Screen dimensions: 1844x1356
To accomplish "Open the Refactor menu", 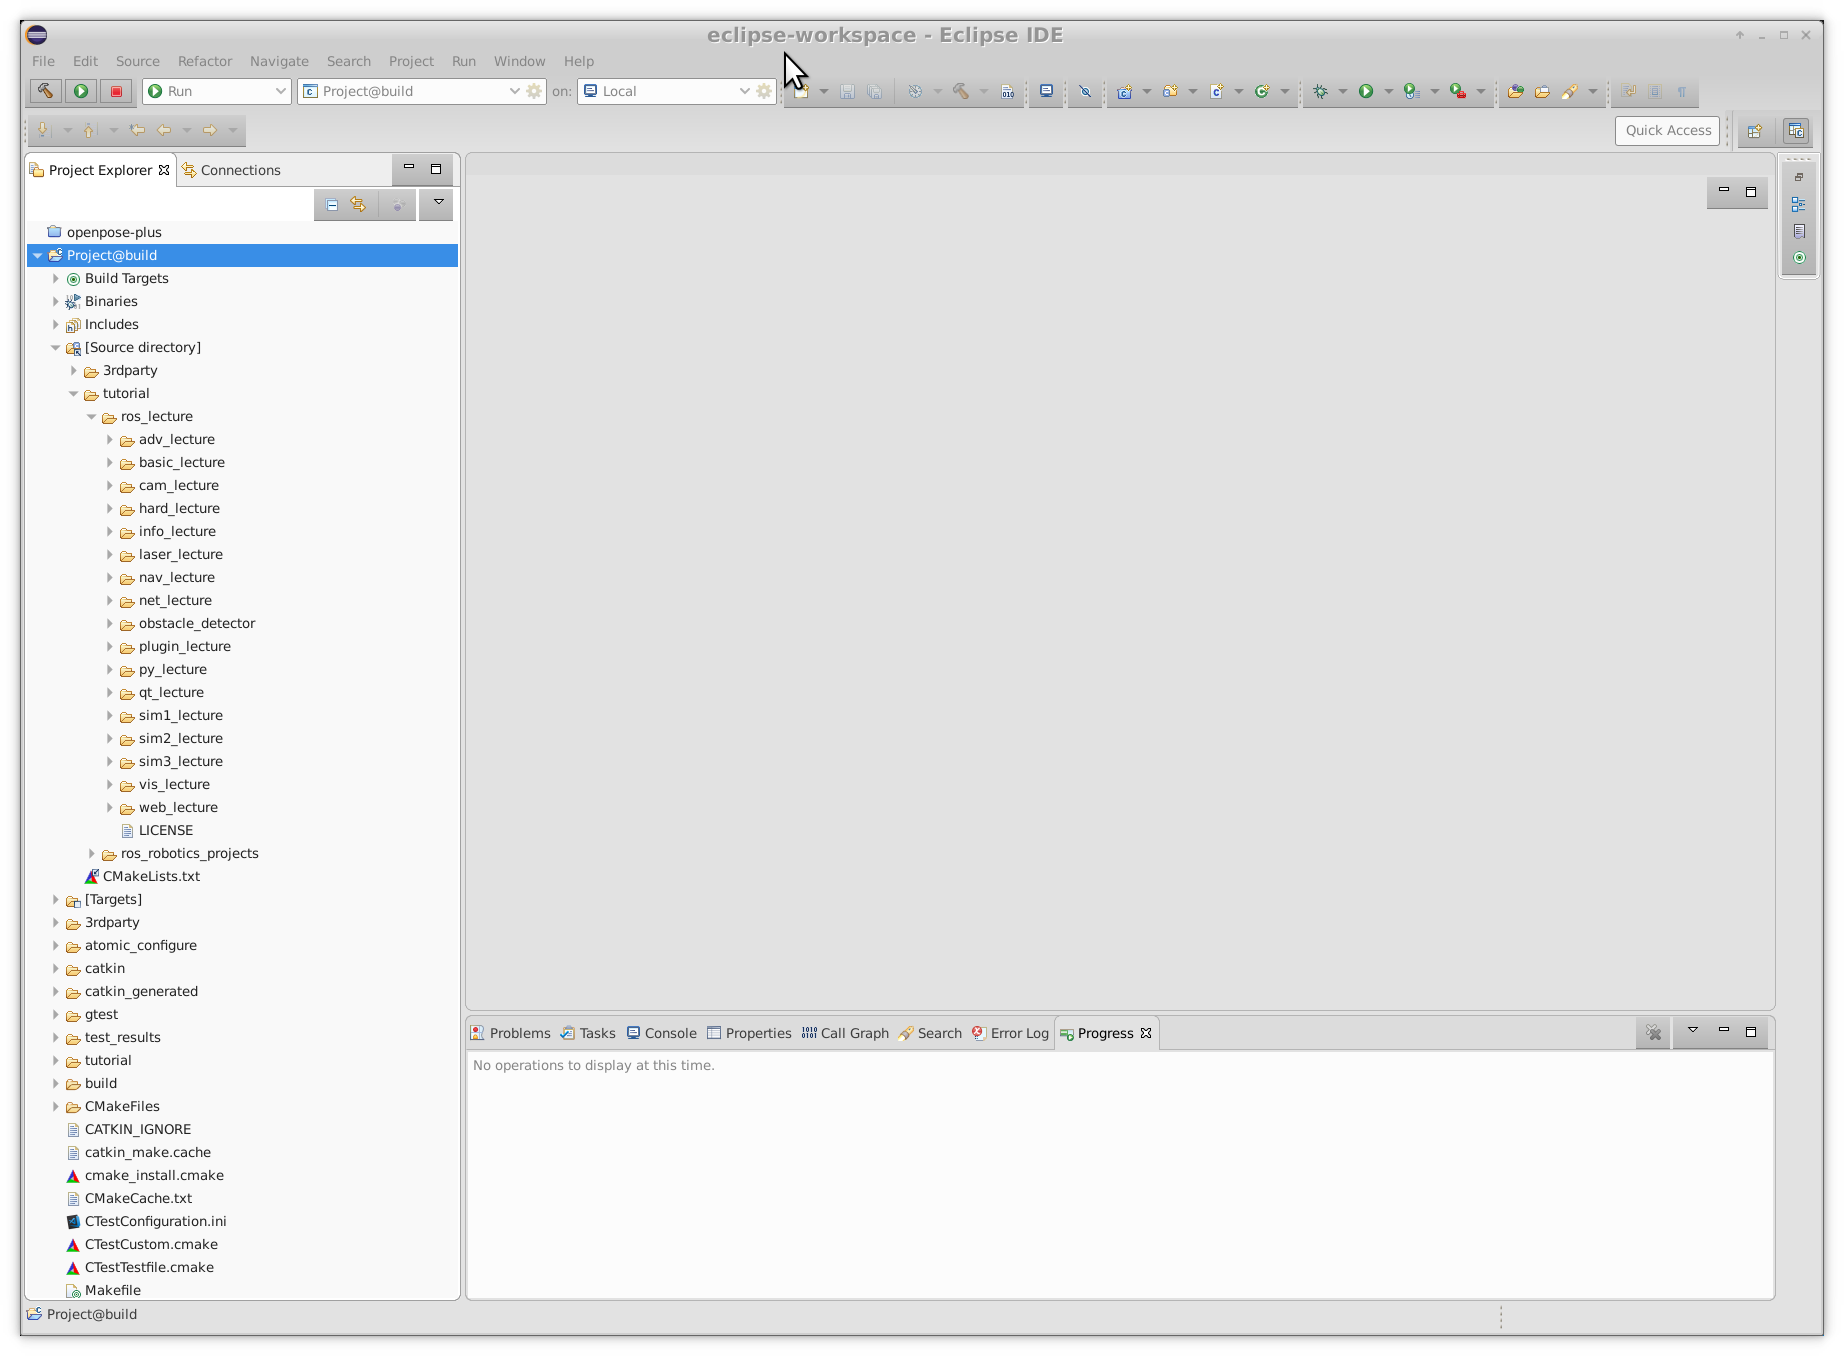I will pyautogui.click(x=204, y=61).
